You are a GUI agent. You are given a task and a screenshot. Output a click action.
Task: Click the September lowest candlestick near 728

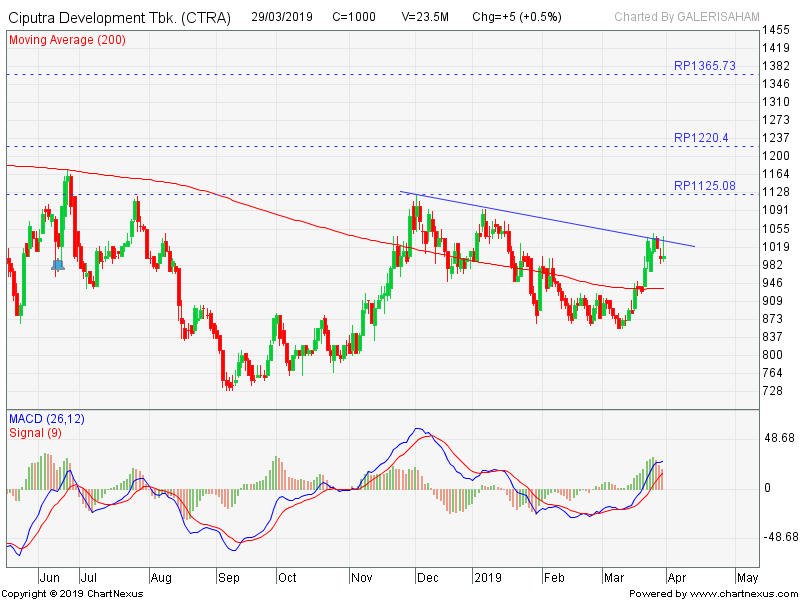[x=228, y=384]
